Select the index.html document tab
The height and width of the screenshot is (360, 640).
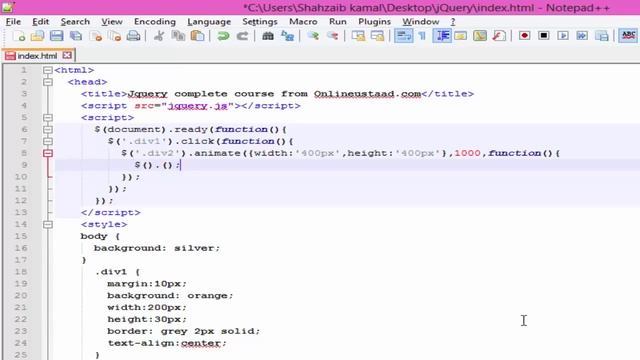(x=38, y=56)
